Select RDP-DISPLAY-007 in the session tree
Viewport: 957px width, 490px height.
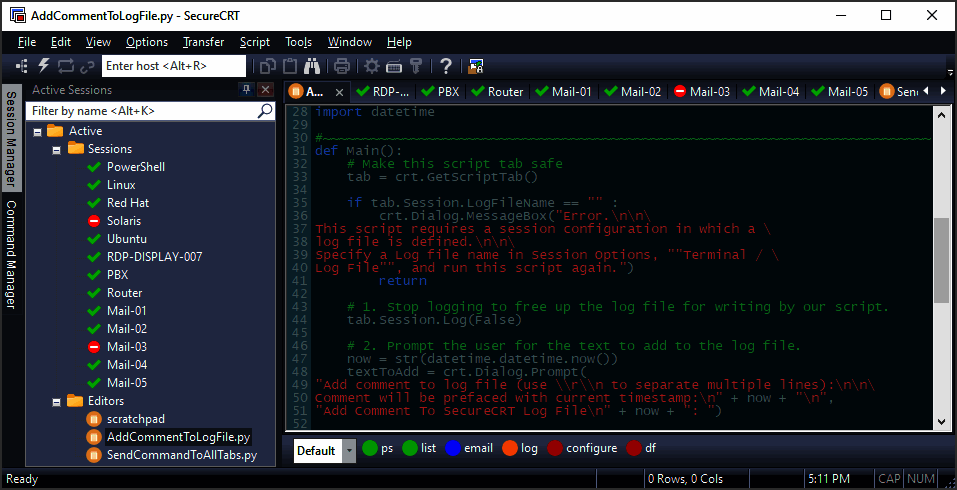tap(154, 257)
